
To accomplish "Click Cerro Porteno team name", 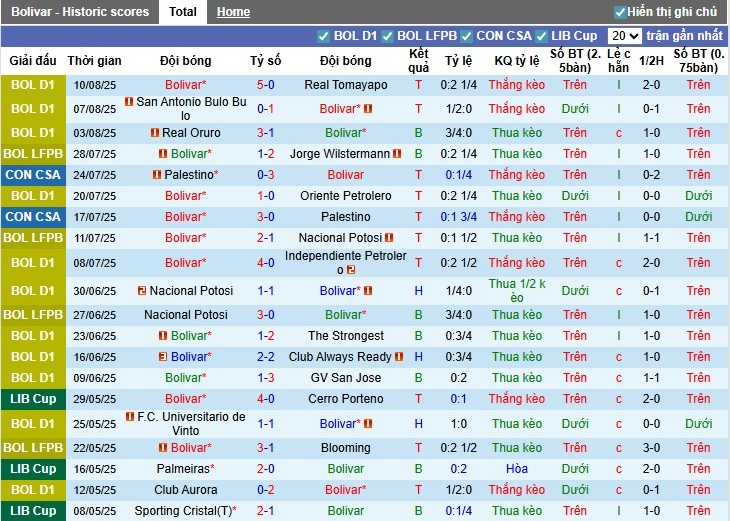I will pos(345,399).
